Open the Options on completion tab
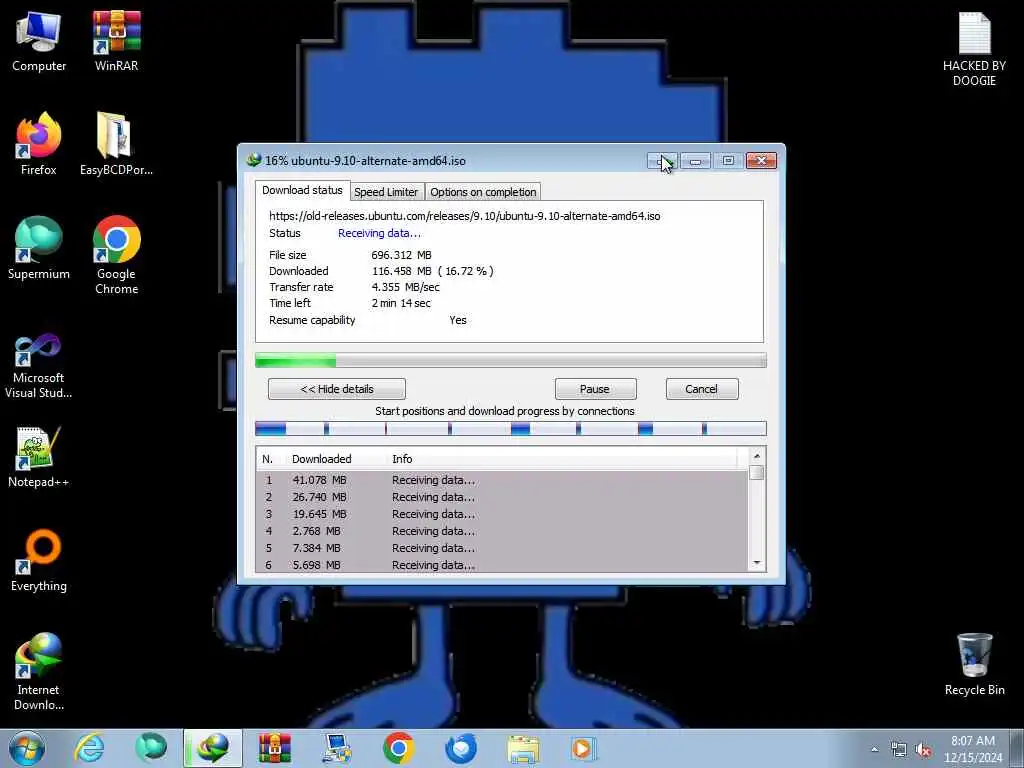The image size is (1024, 768). point(483,192)
